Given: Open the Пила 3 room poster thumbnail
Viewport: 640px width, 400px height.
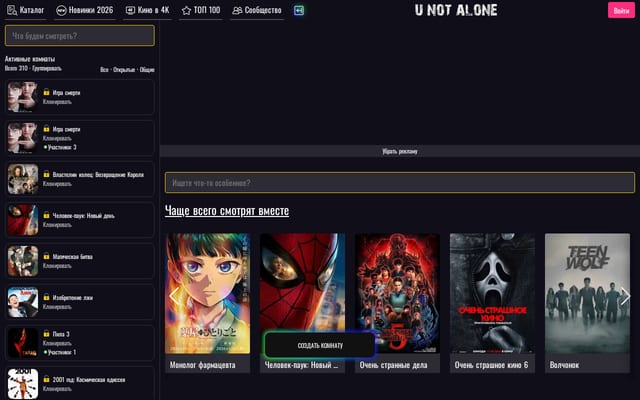Looking at the screenshot, I should coord(23,343).
